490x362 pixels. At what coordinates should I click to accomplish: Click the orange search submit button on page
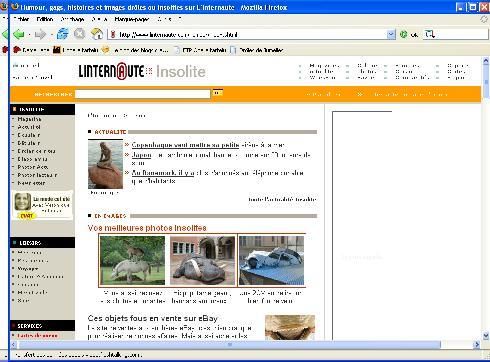[x=218, y=93]
